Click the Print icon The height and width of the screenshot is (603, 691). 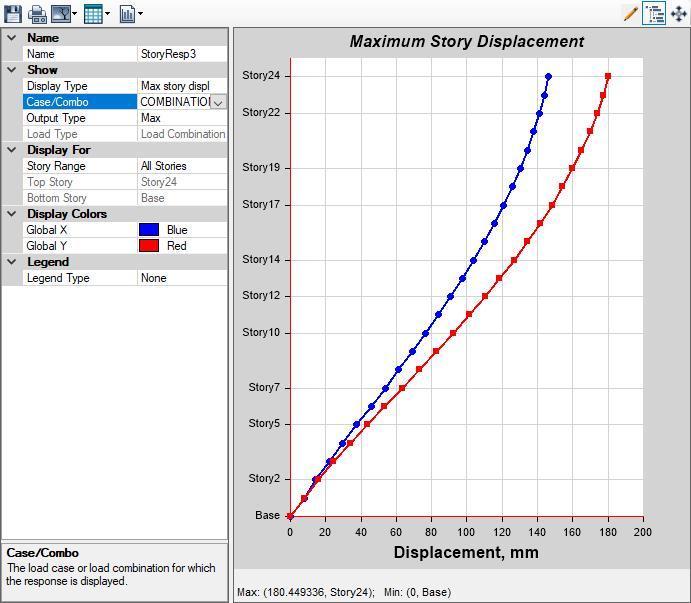coord(37,14)
